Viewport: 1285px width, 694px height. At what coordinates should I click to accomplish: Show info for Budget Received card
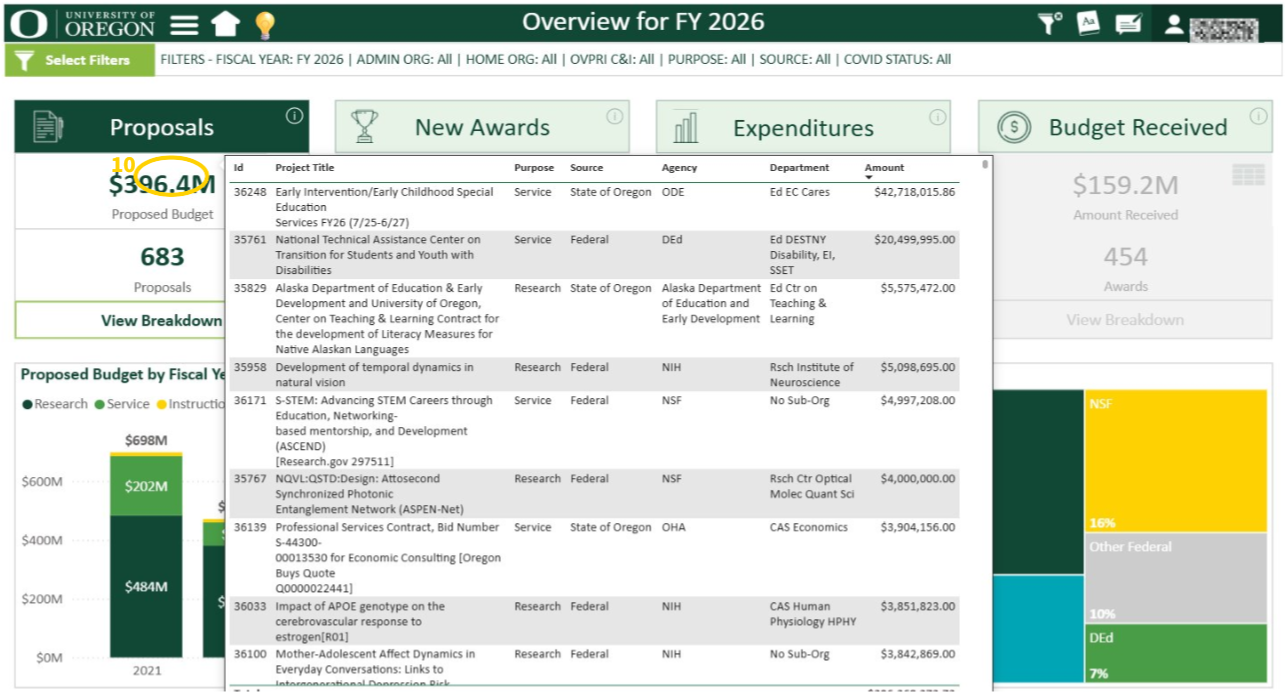click(1259, 116)
